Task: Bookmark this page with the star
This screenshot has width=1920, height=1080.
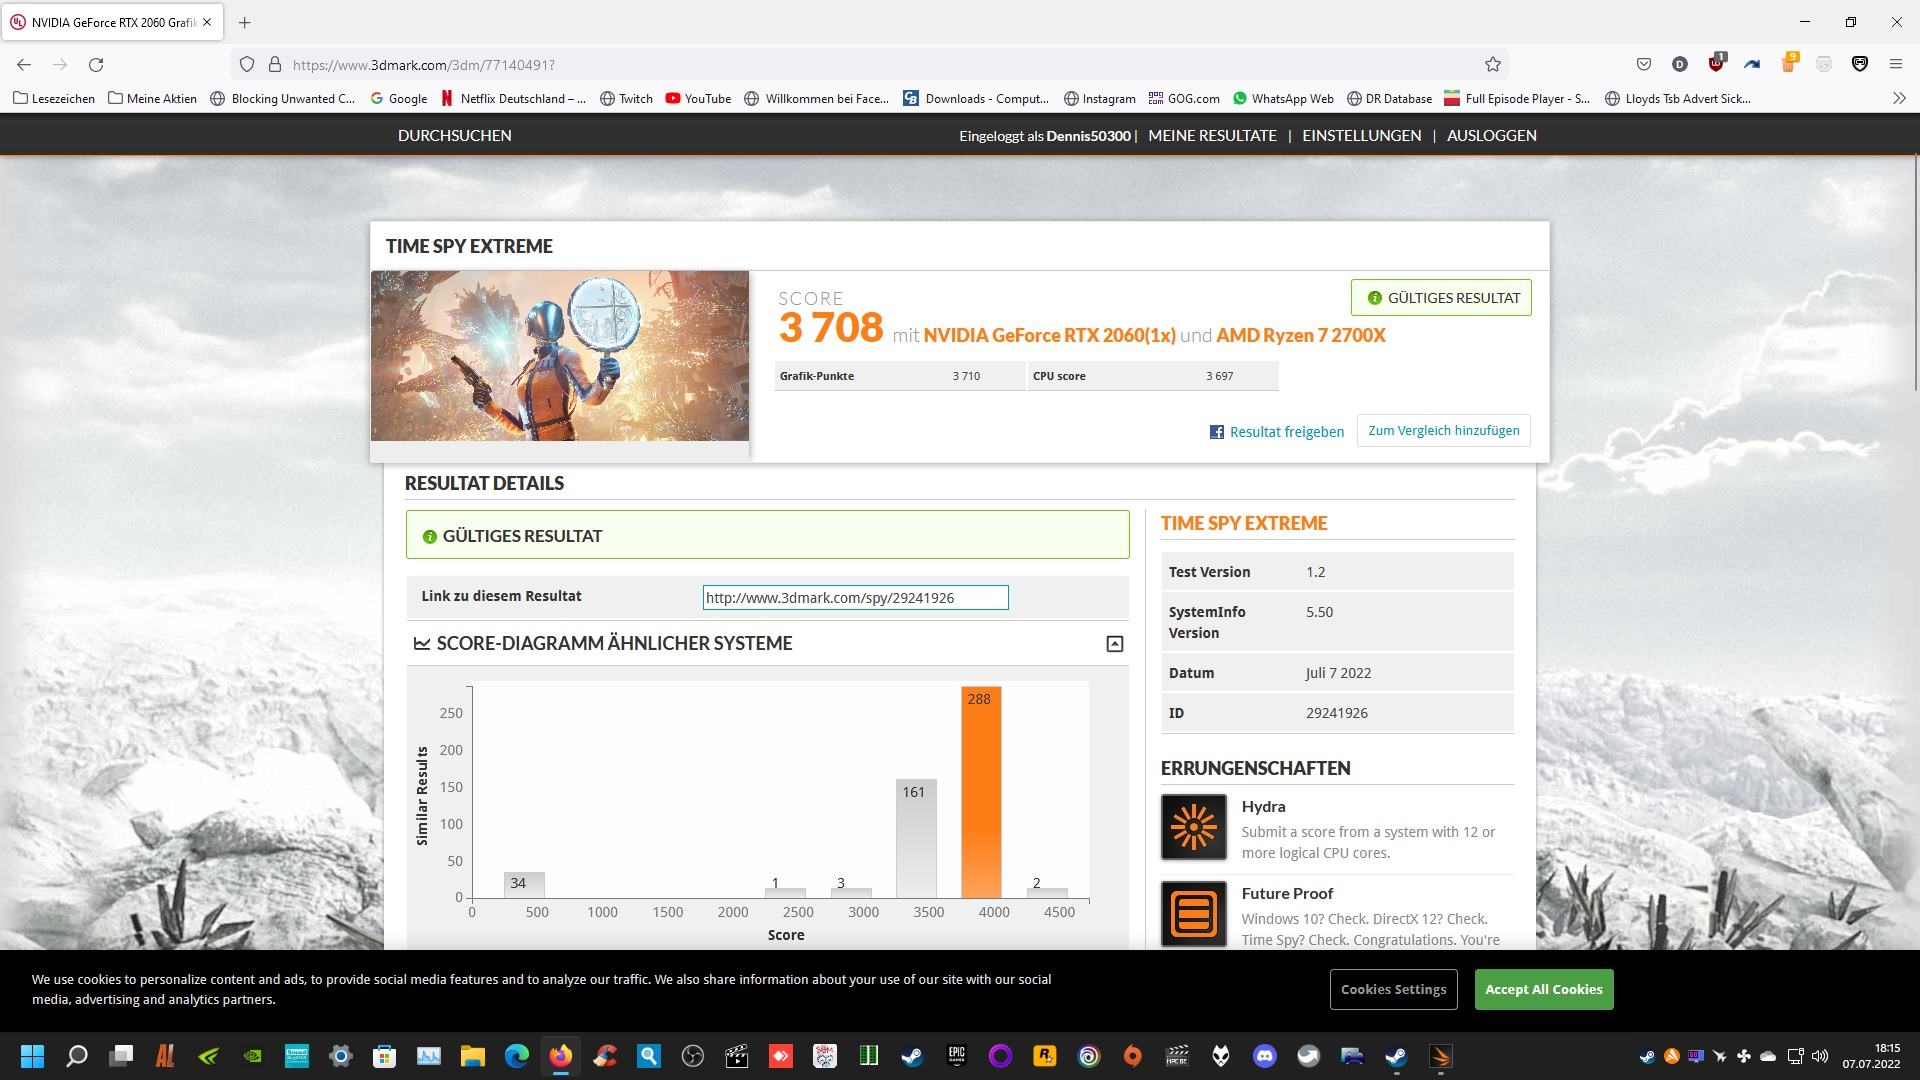Action: click(1492, 65)
